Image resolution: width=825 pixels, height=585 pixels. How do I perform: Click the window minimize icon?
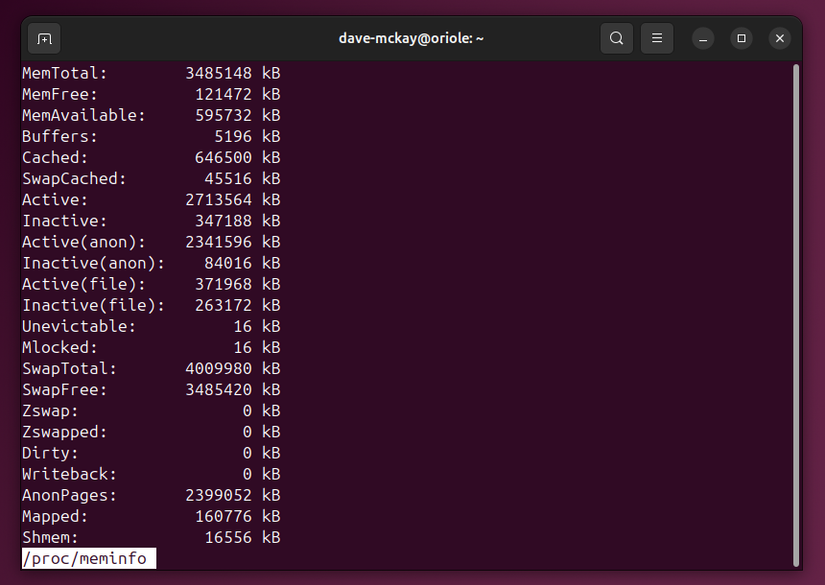point(702,38)
